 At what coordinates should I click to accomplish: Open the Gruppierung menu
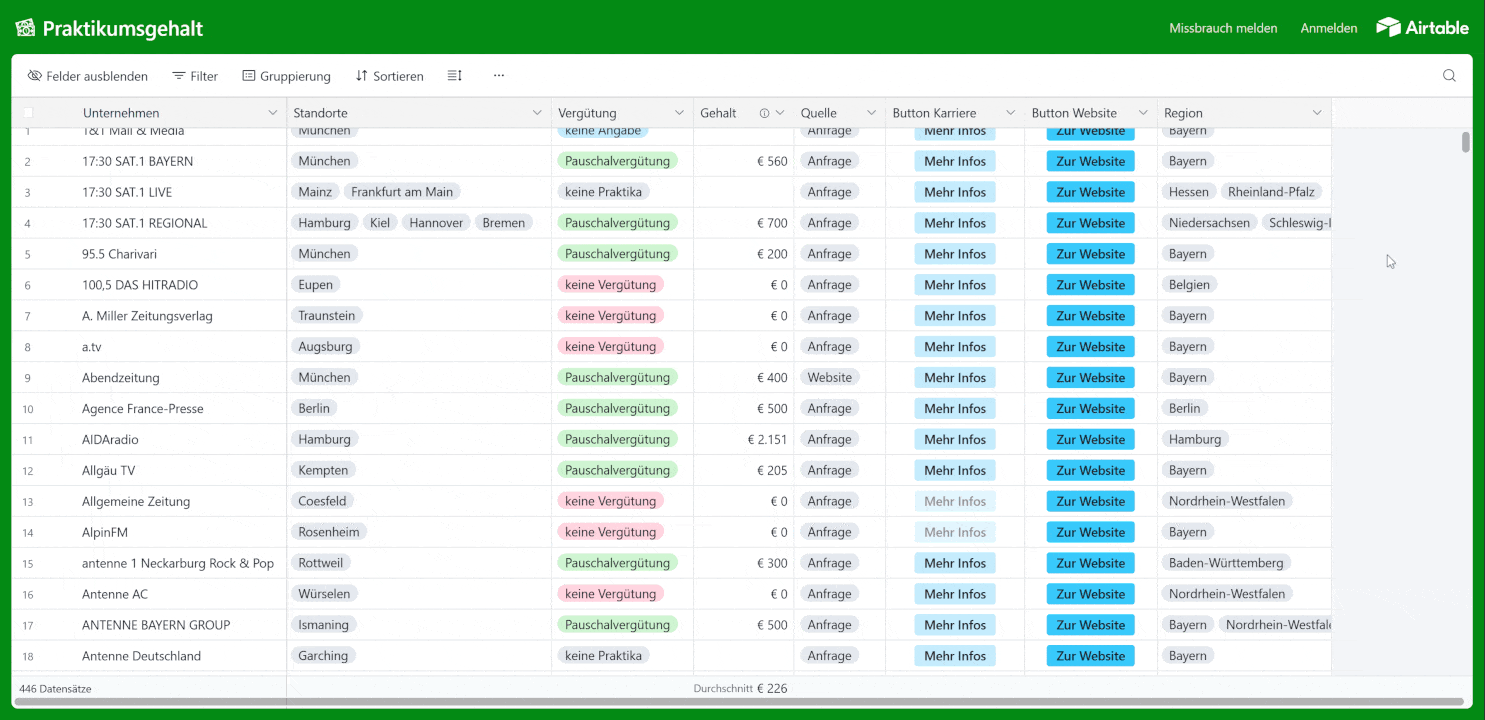click(287, 76)
